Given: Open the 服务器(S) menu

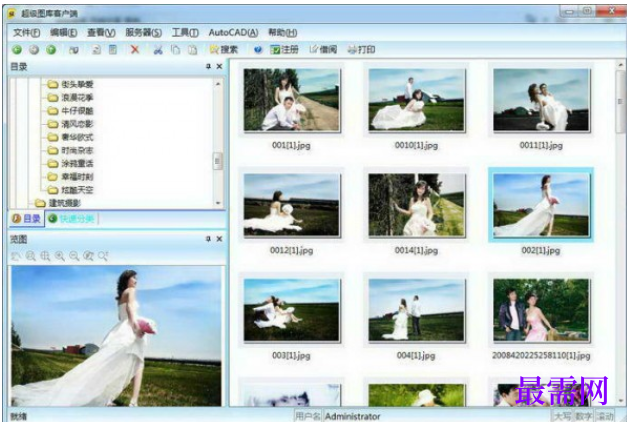Looking at the screenshot, I should (x=143, y=32).
